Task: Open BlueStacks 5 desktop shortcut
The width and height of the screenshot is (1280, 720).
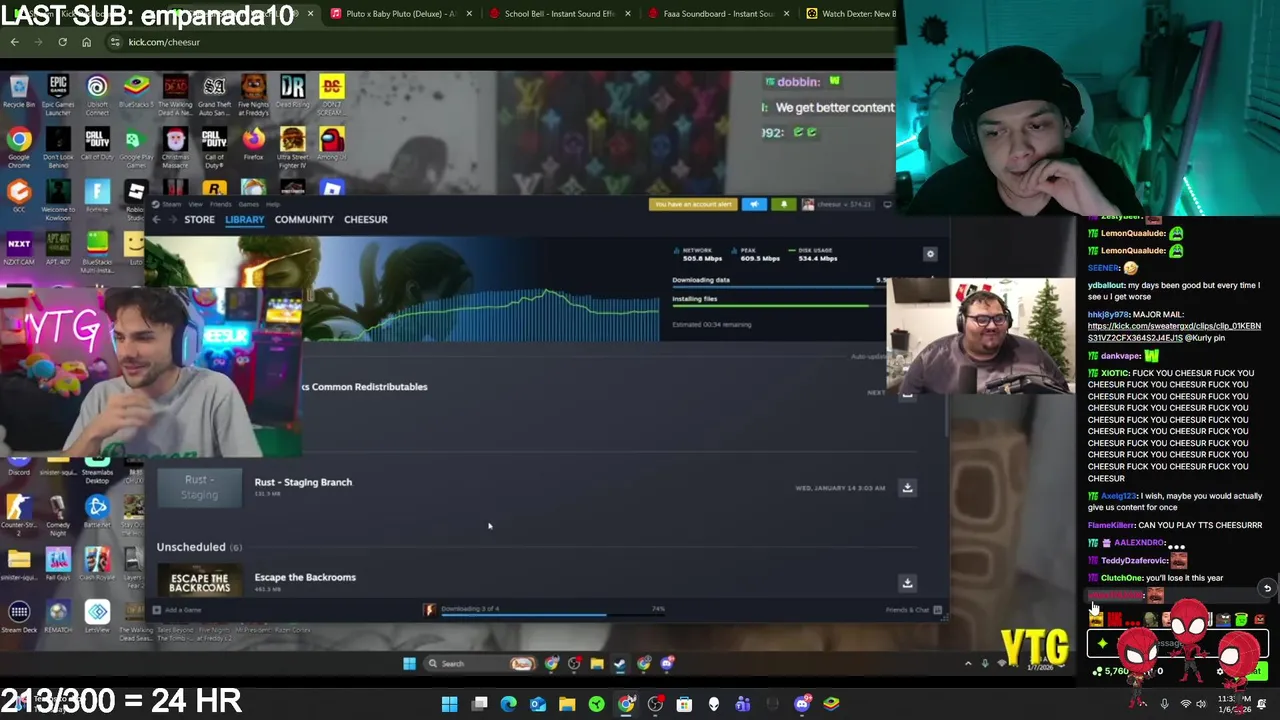Action: (136, 90)
